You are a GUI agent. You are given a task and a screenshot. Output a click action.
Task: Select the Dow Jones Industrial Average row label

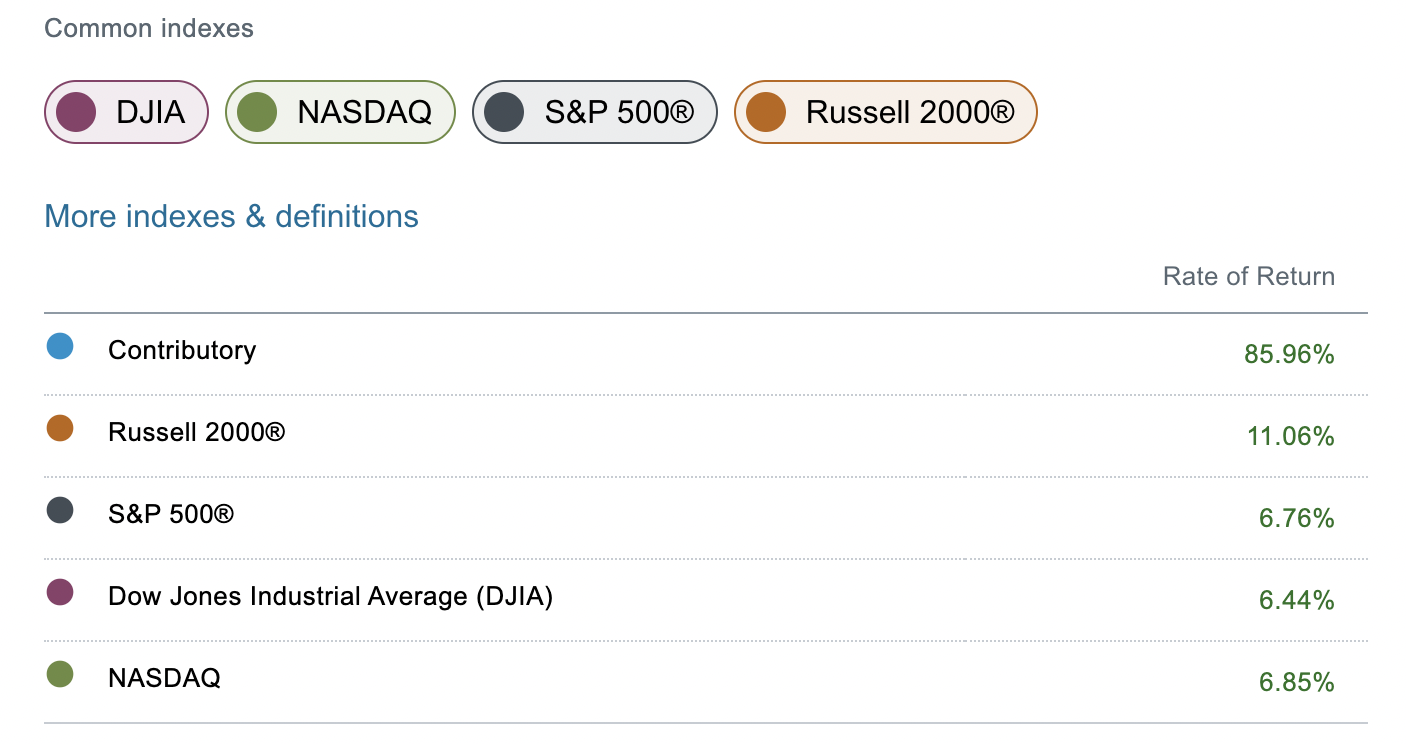(330, 596)
